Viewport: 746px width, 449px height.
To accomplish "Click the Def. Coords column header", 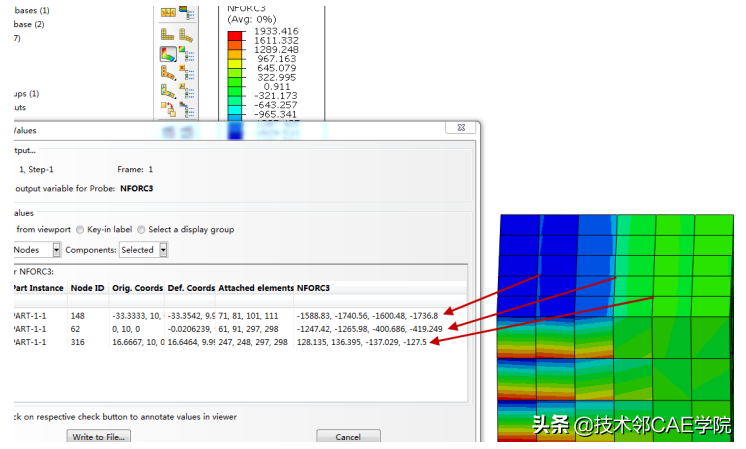I will click(x=190, y=288).
